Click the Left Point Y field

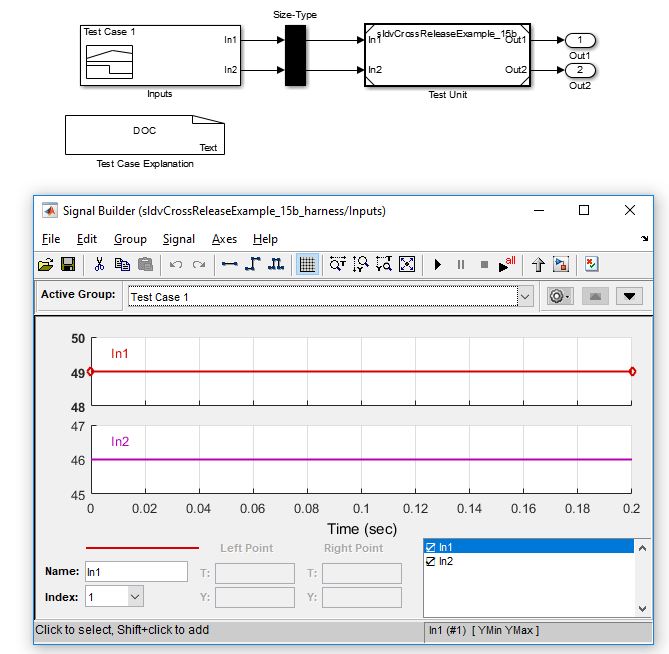(x=255, y=597)
